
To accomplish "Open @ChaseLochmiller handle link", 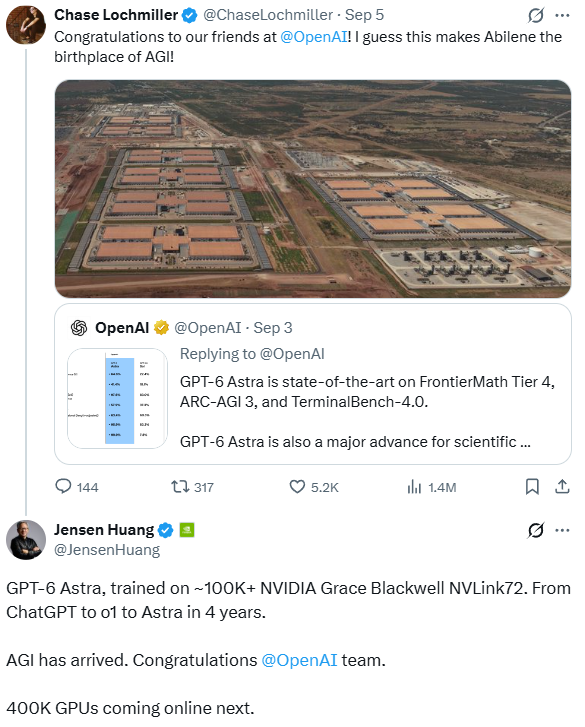I will click(x=268, y=15).
